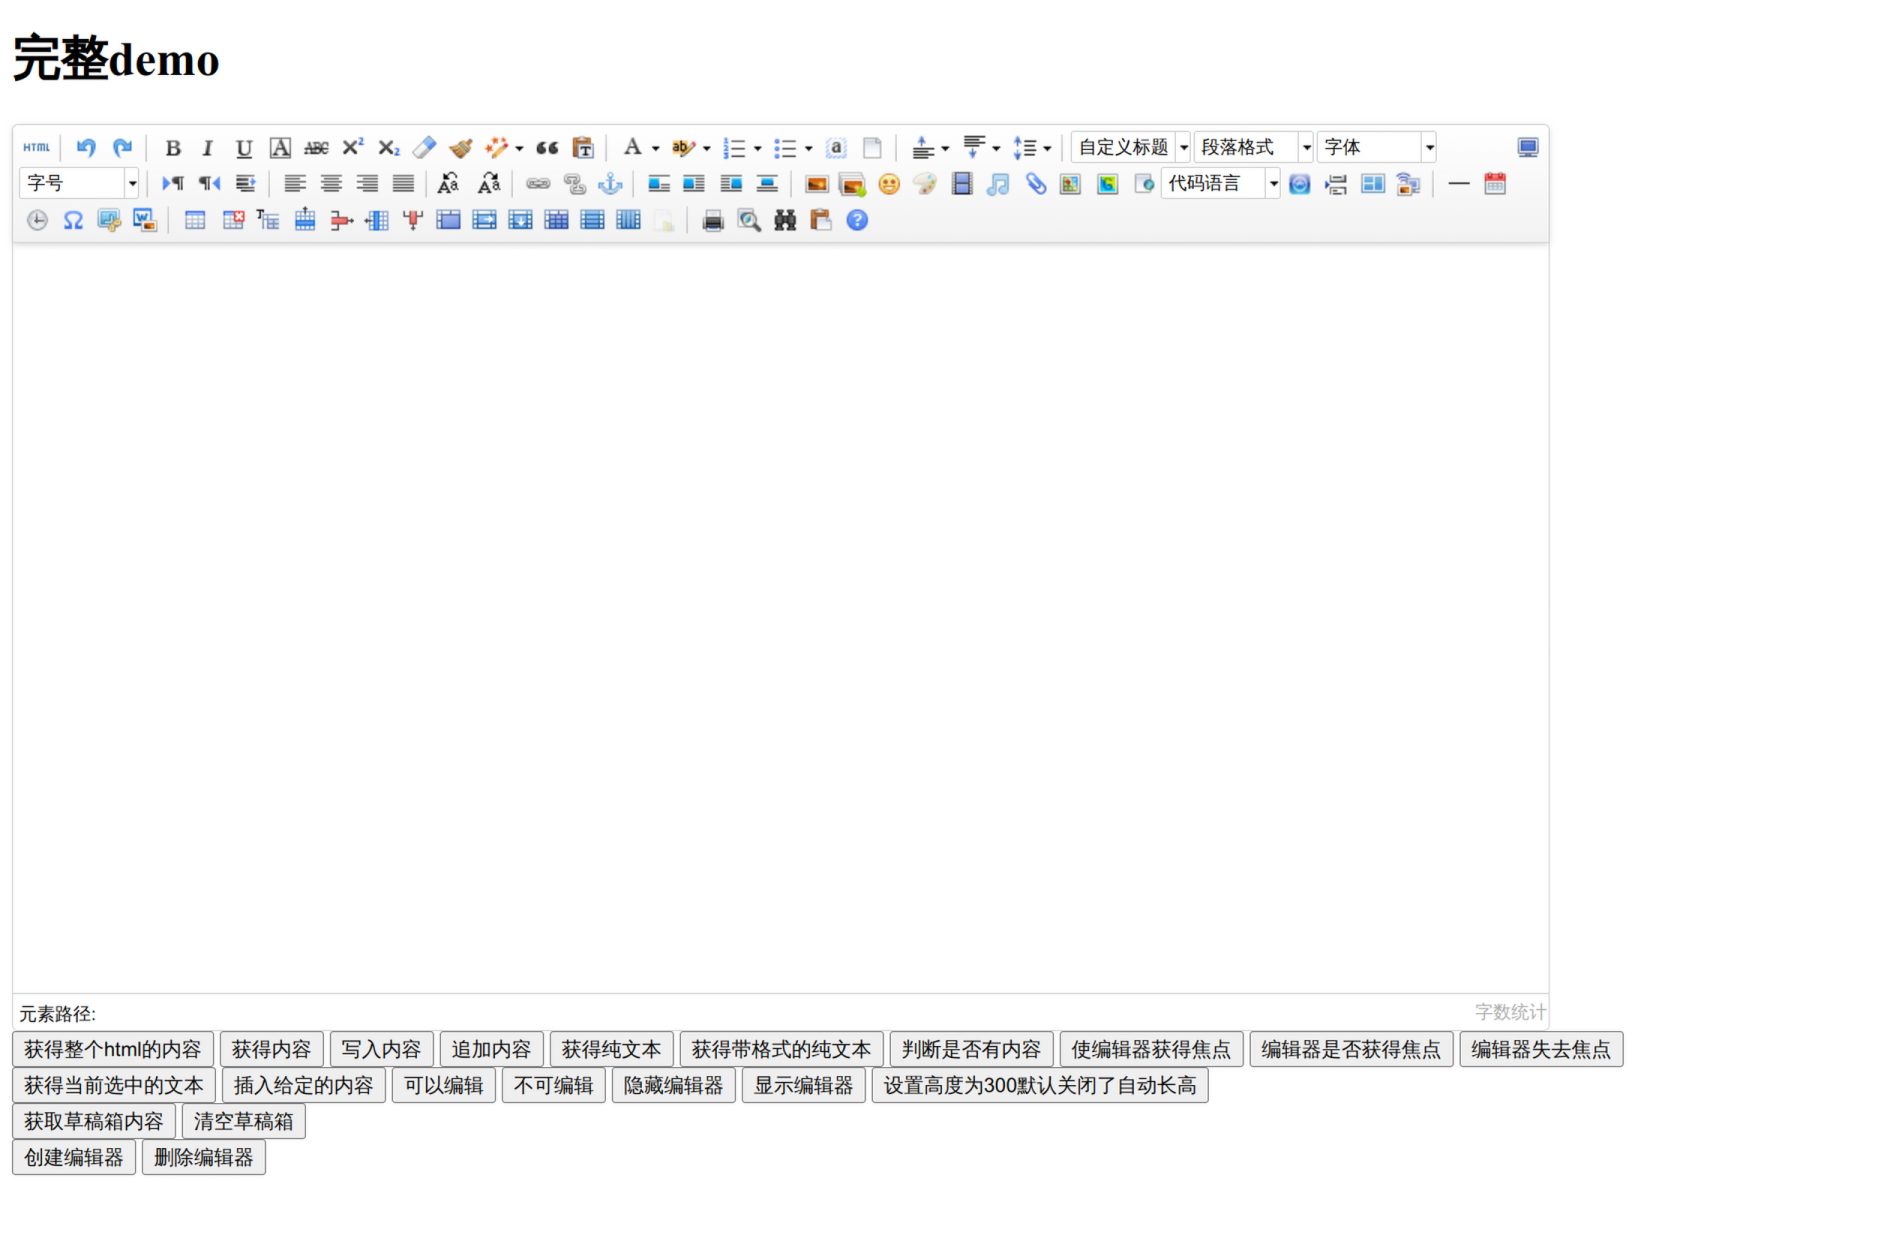Open the font color palette arrow
1881x1235 pixels.
tap(656, 149)
